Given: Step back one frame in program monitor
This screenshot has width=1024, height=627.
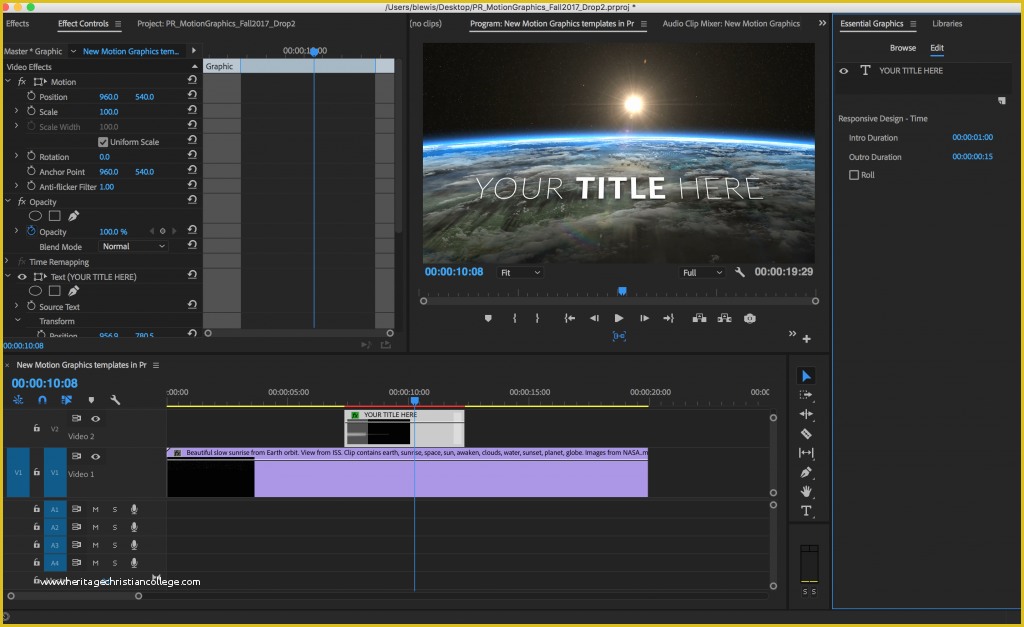Looking at the screenshot, I should (x=594, y=318).
